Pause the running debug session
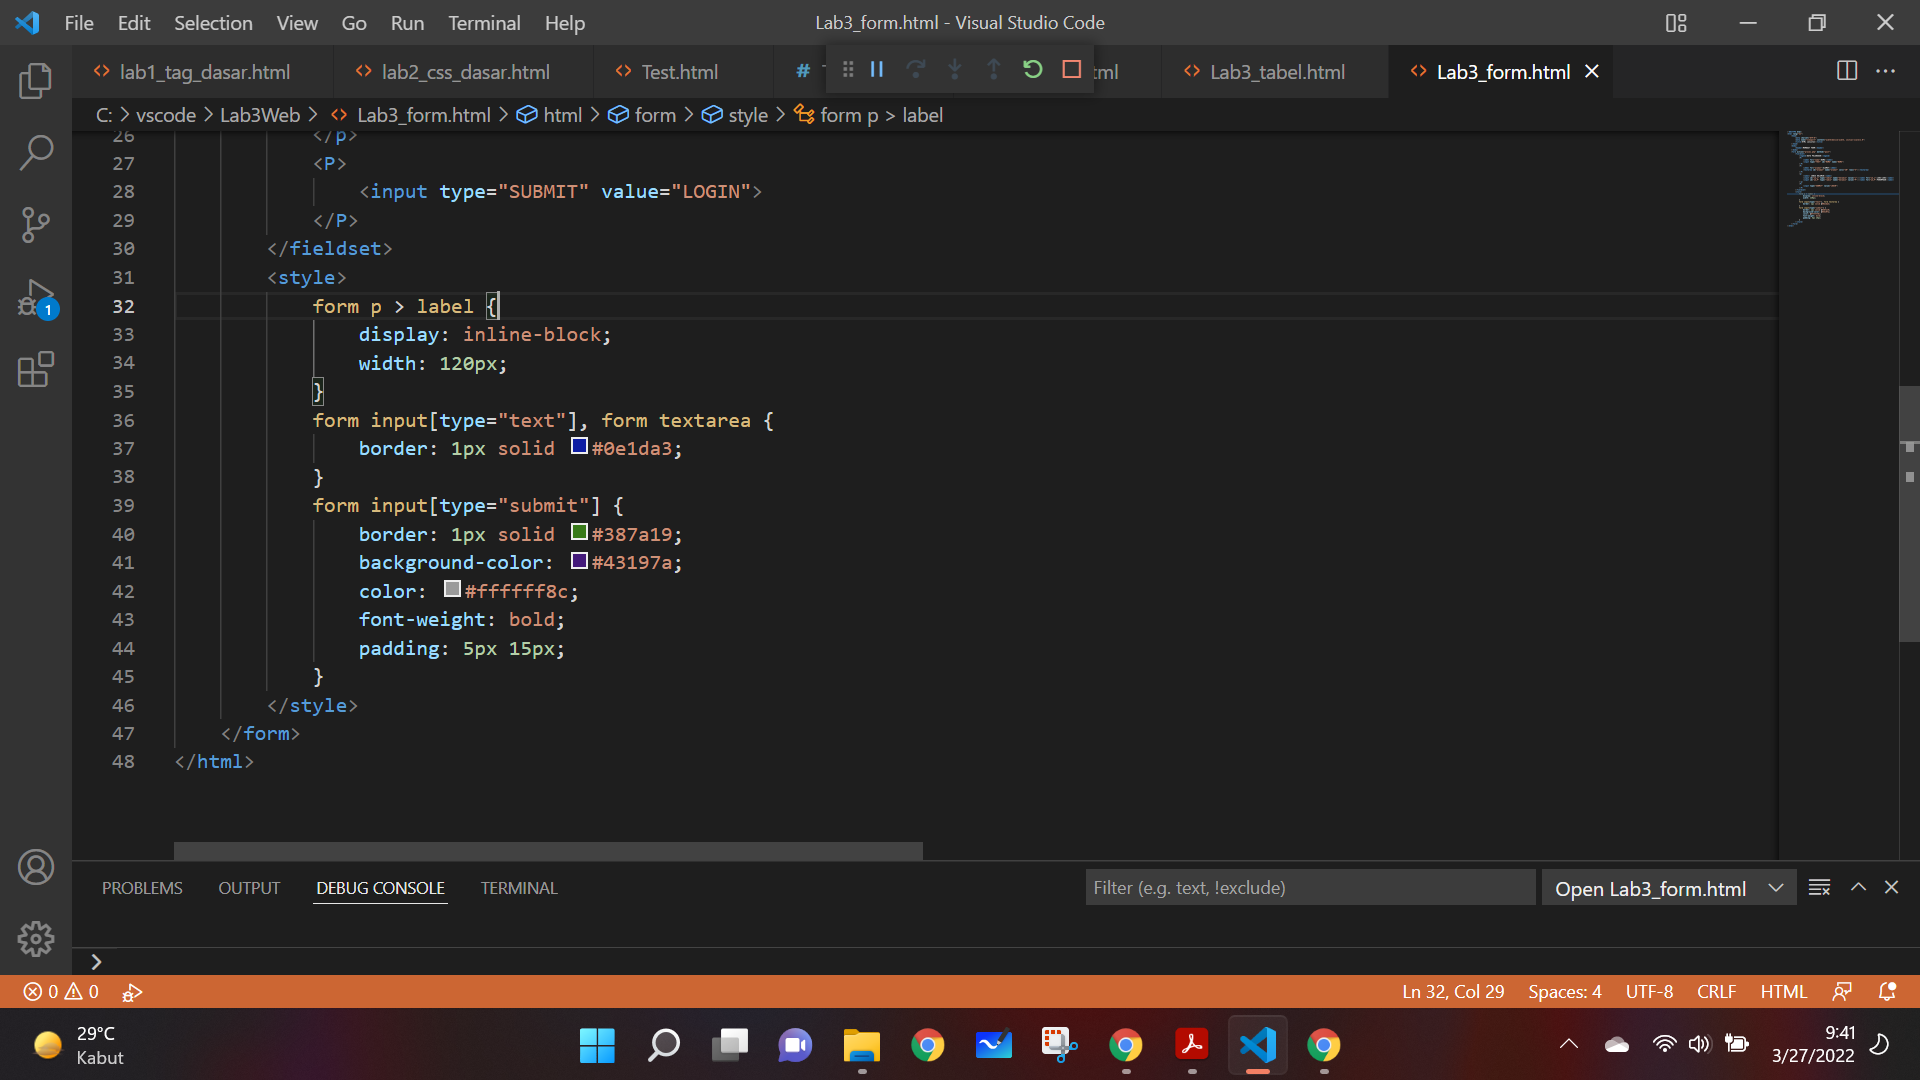This screenshot has width=1920, height=1080. (x=877, y=70)
